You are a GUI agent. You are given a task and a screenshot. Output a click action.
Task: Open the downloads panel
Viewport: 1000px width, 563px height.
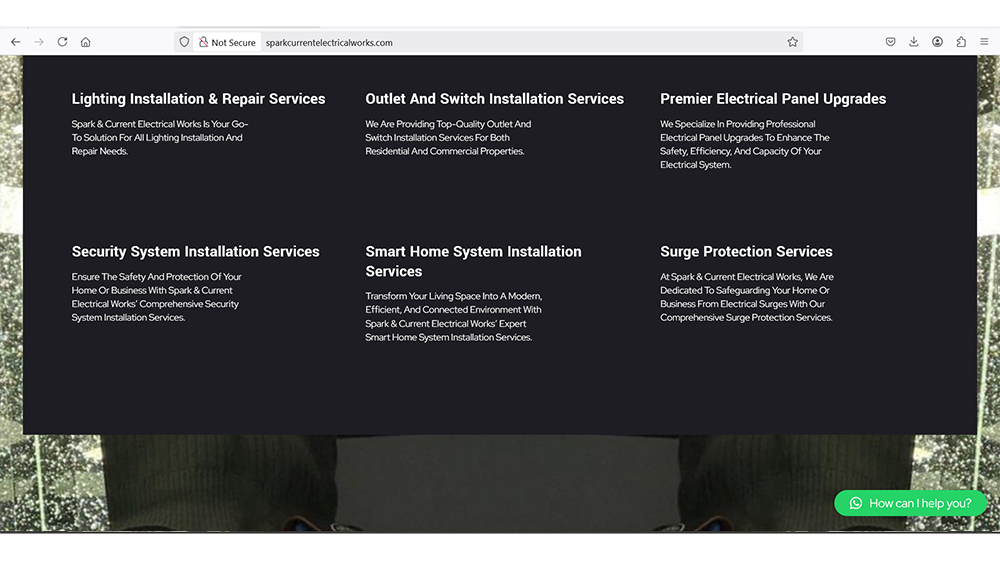(x=914, y=42)
